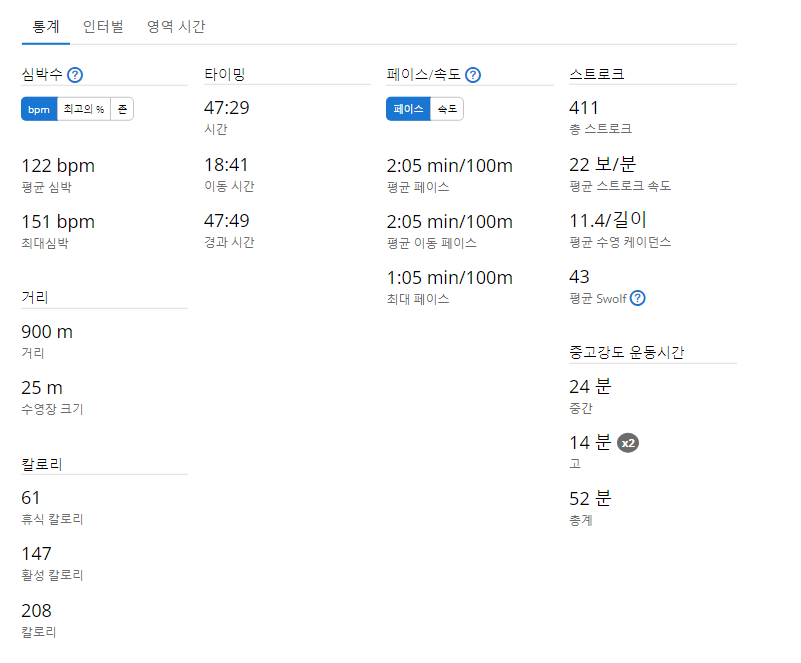Open the average Swolf help icon
This screenshot has width=801, height=663.
click(638, 298)
